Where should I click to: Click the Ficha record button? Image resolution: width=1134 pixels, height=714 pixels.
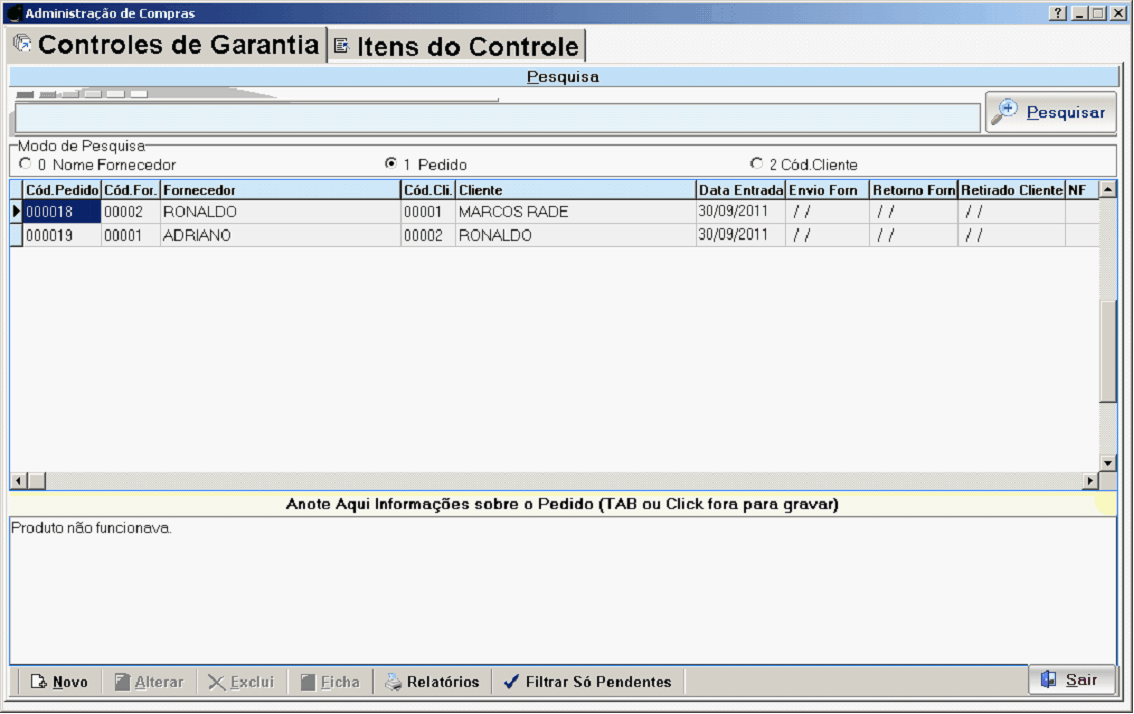click(x=330, y=682)
